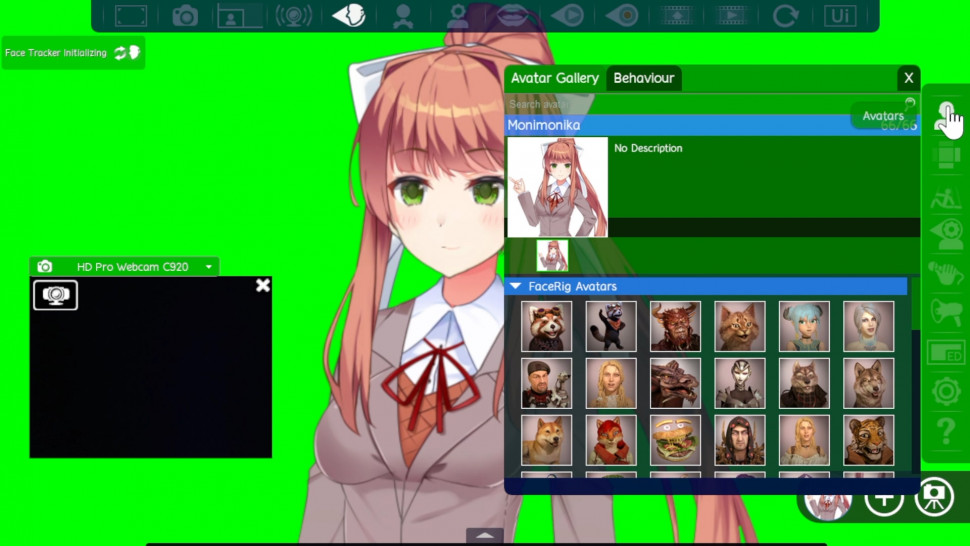
Task: Select the grey wolf avatar
Action: pos(868,383)
